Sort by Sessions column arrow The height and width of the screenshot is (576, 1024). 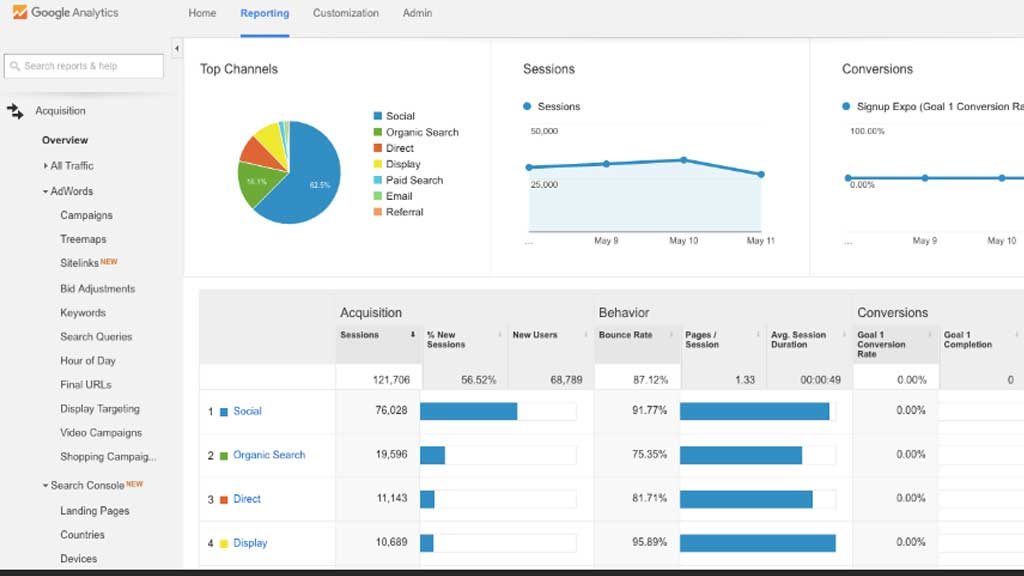coord(412,335)
